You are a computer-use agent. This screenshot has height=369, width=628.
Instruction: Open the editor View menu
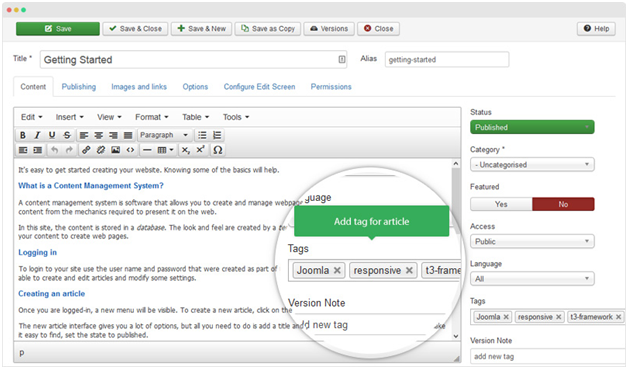coord(109,117)
